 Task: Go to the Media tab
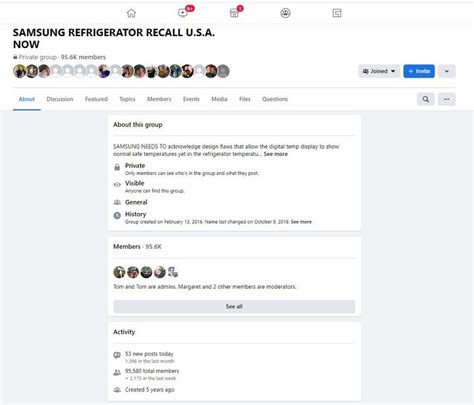219,99
